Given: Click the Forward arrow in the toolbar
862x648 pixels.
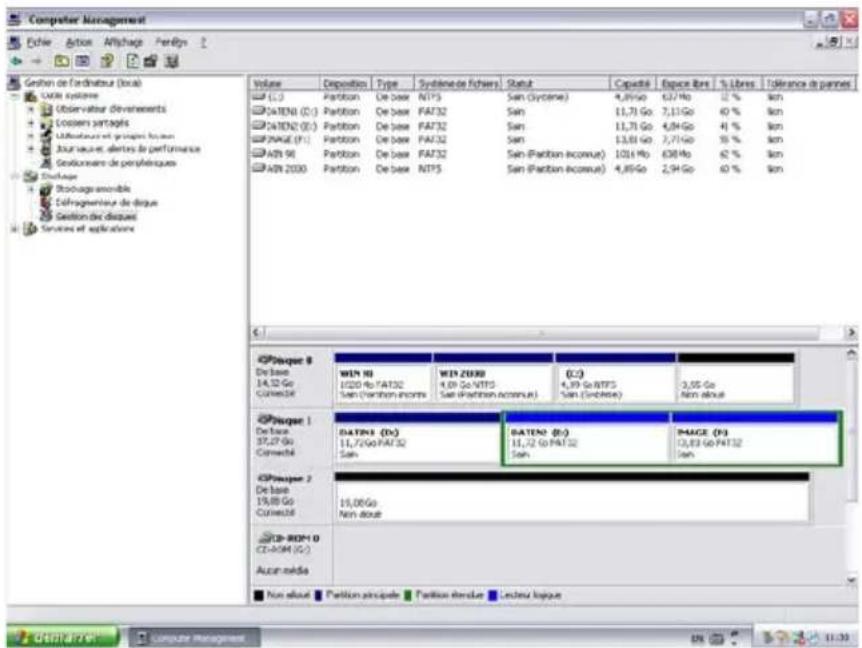Looking at the screenshot, I should coord(36,61).
